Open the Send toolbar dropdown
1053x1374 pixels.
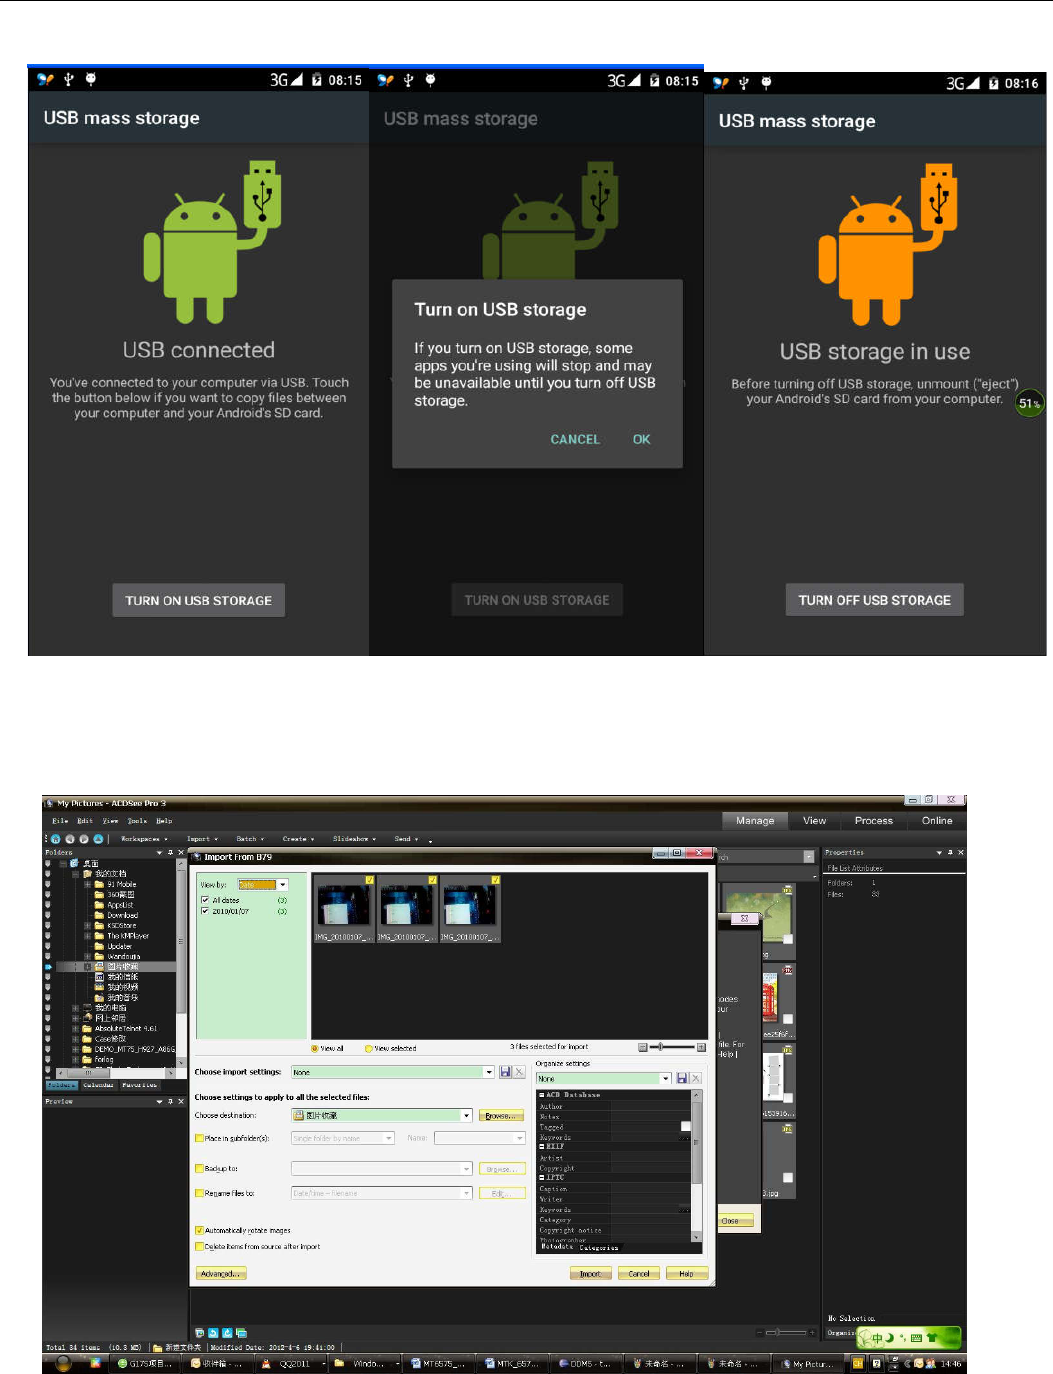click(x=406, y=839)
